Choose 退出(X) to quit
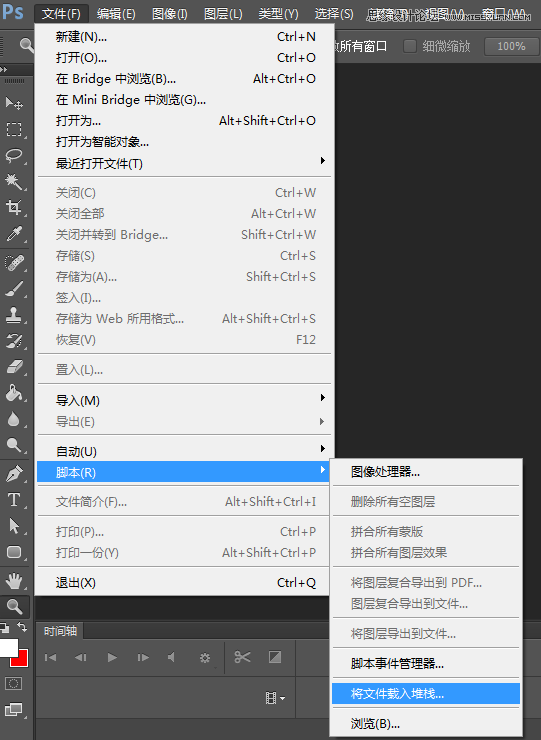541x740 pixels. click(185, 583)
